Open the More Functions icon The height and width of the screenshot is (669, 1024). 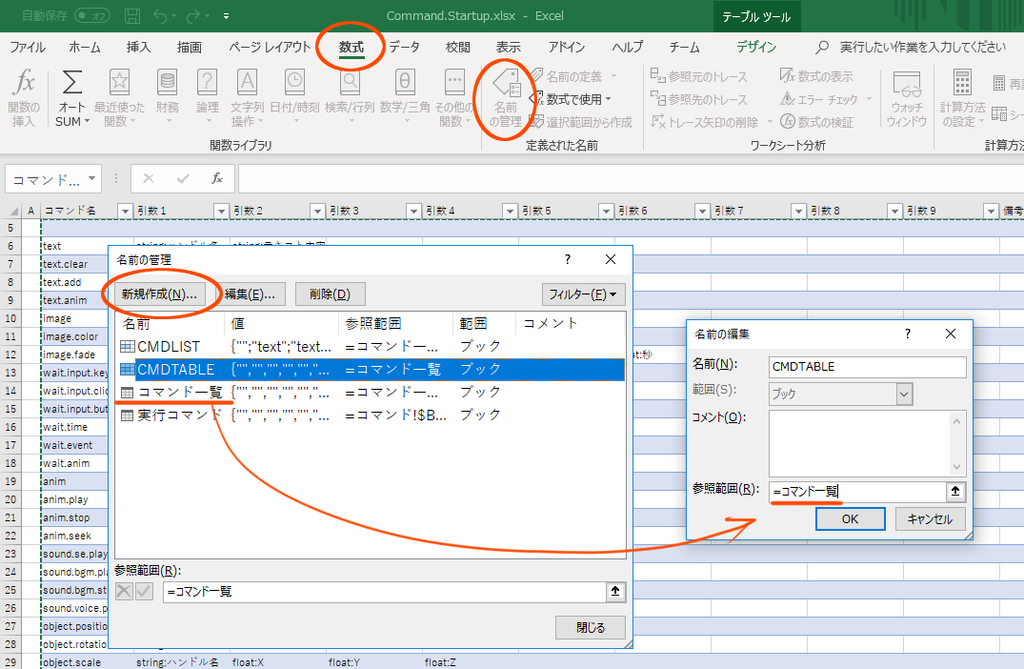(455, 83)
